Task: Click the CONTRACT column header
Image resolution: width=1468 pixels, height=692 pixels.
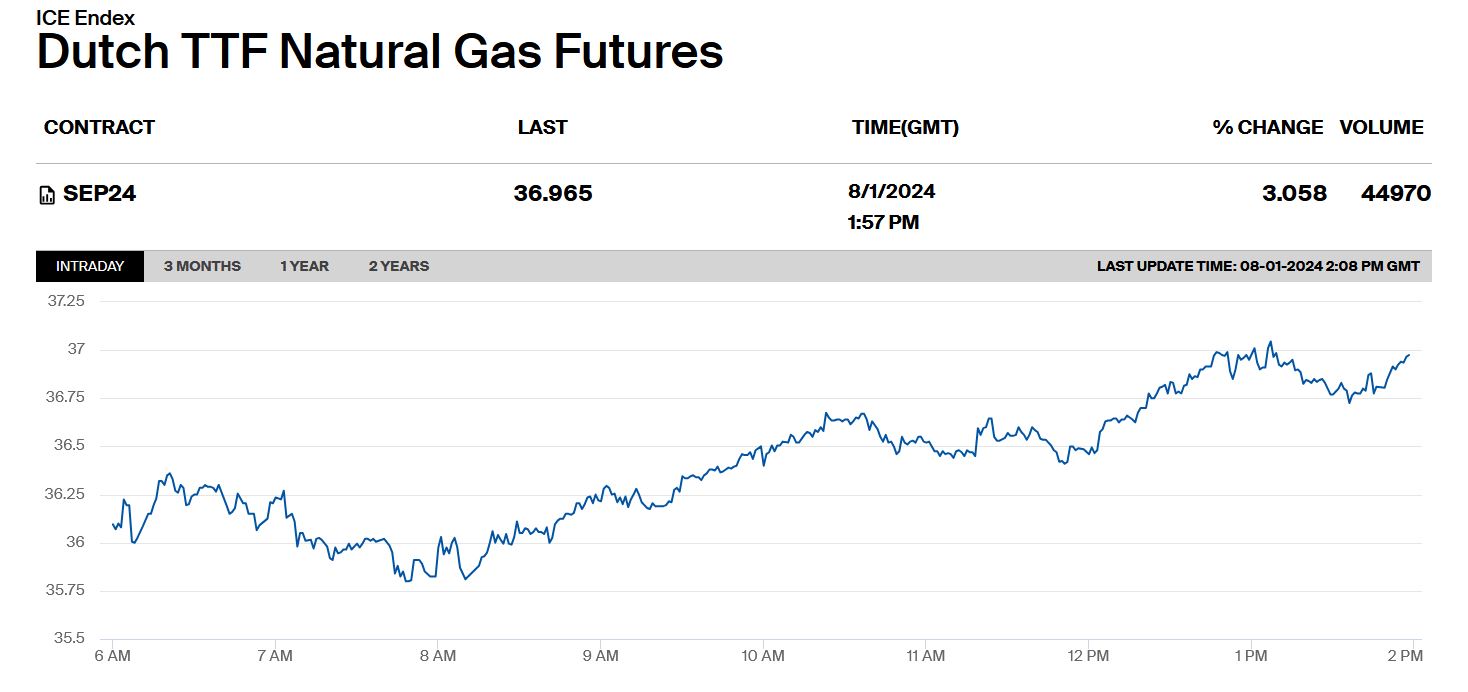Action: [x=99, y=128]
